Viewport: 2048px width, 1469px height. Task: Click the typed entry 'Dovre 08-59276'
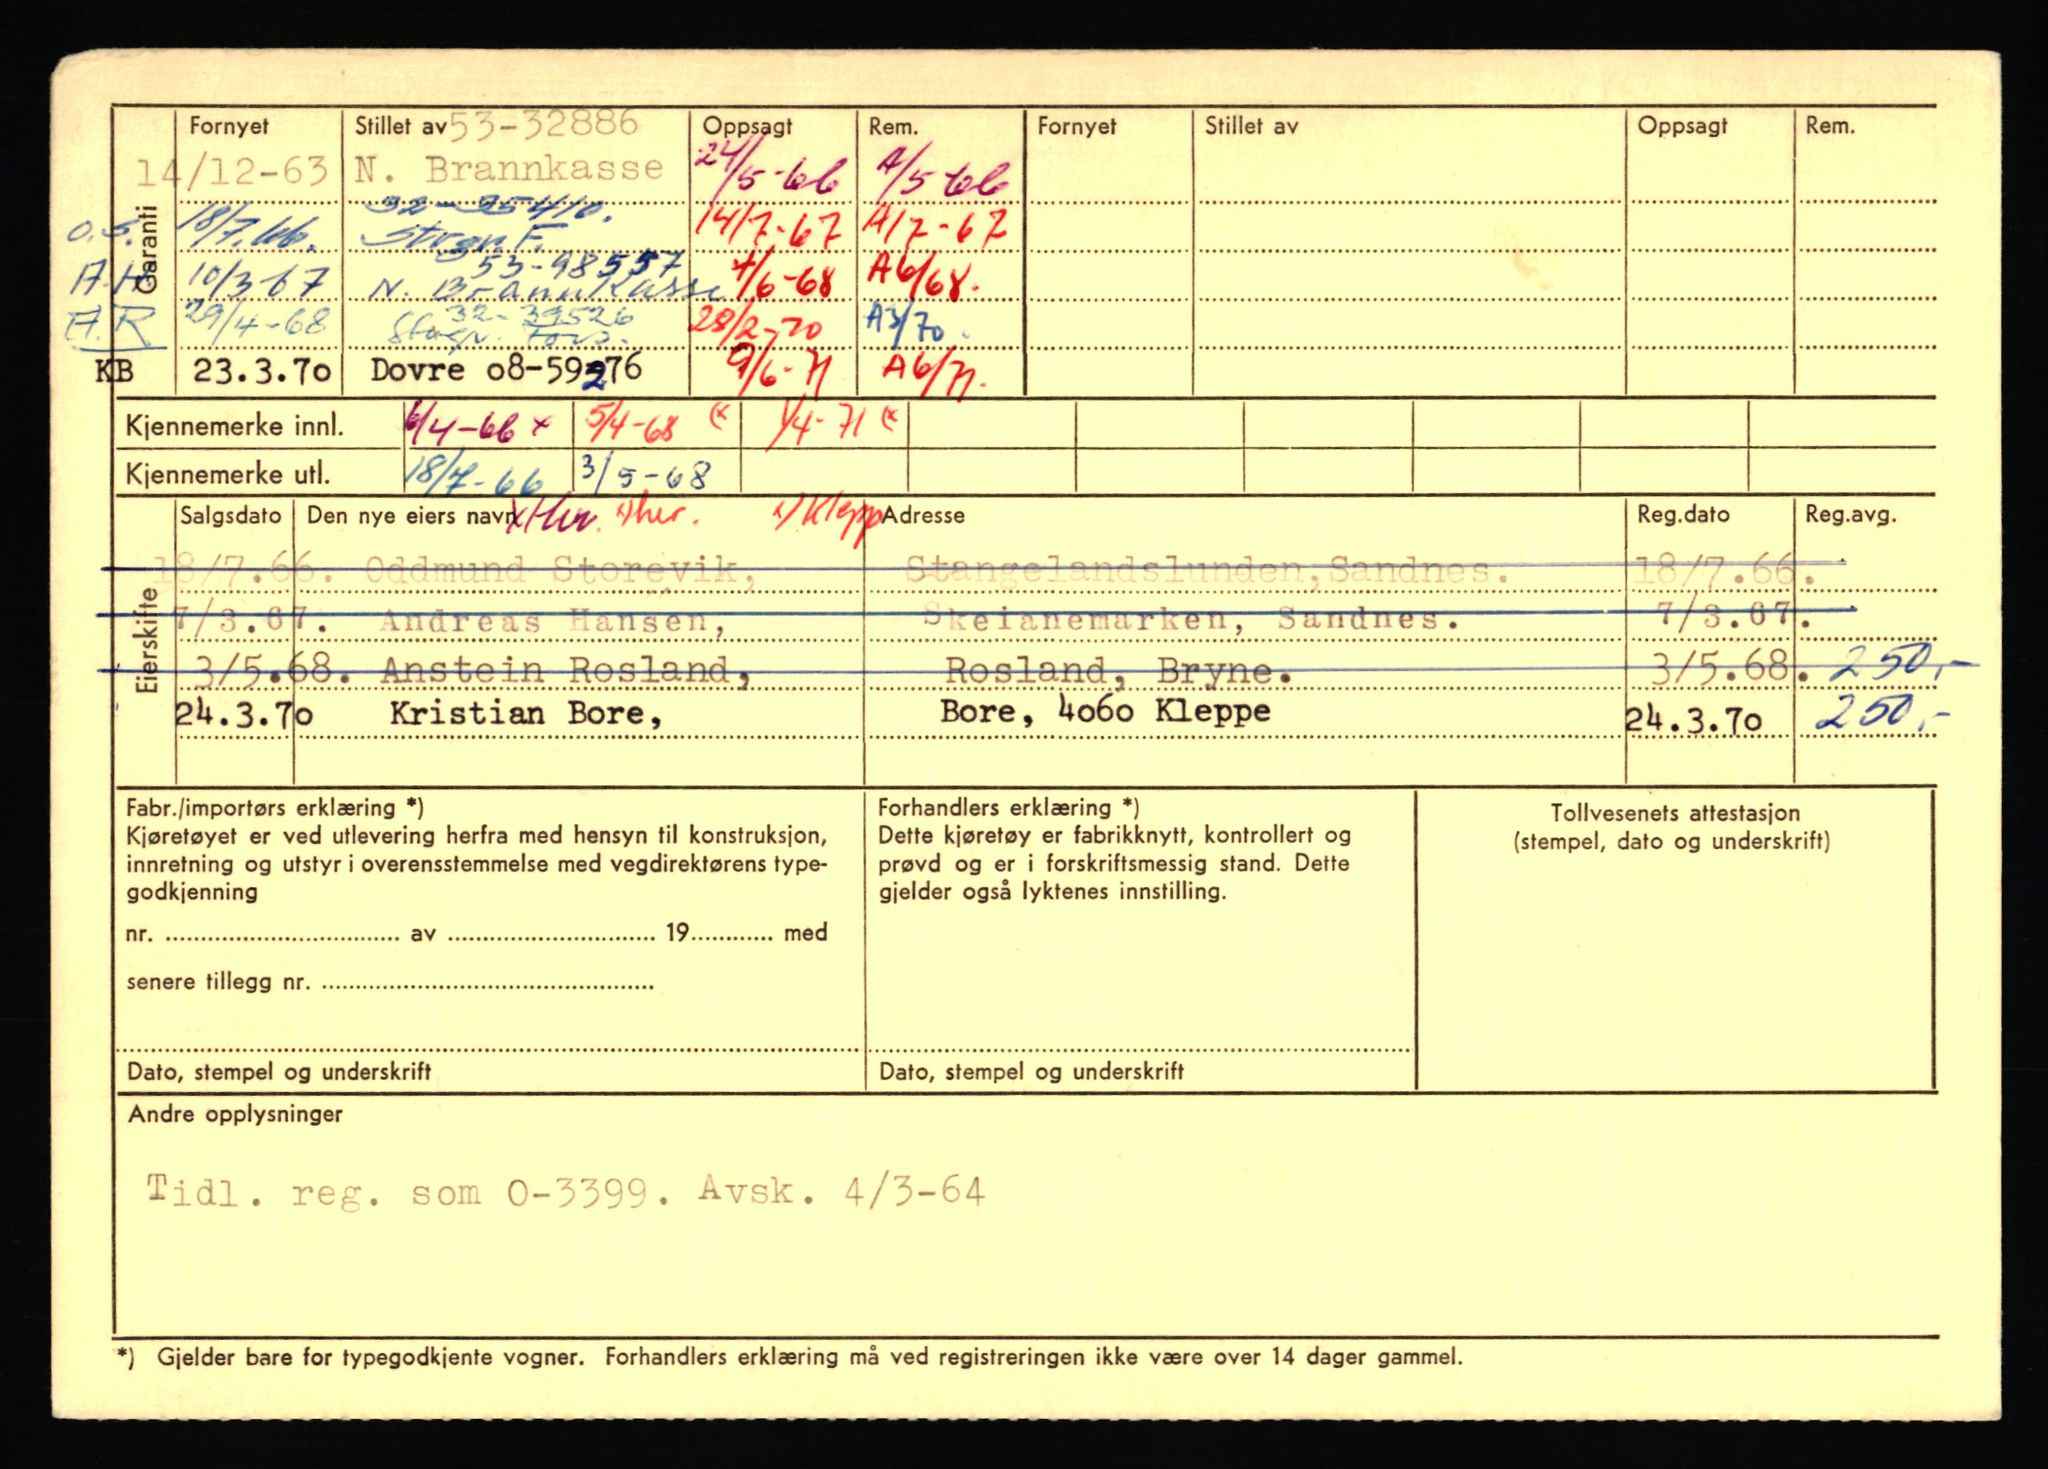point(507,369)
